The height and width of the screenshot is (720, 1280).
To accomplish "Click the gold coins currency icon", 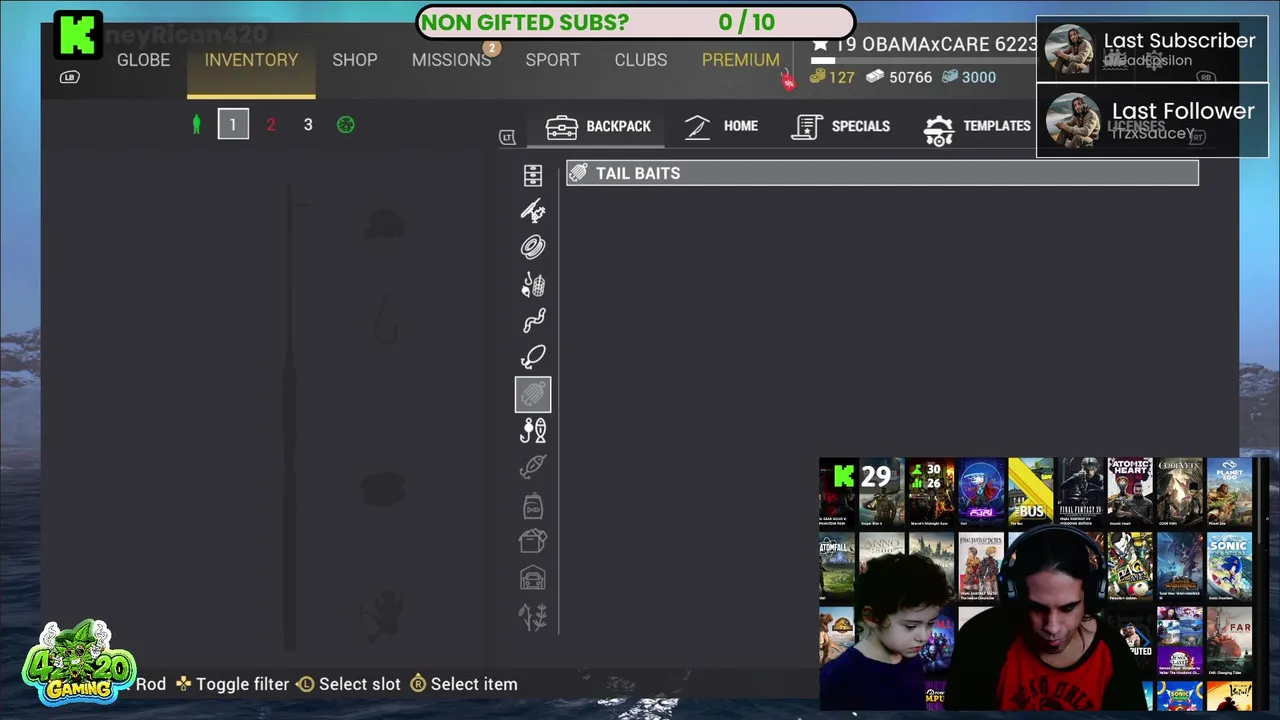I will pos(818,77).
